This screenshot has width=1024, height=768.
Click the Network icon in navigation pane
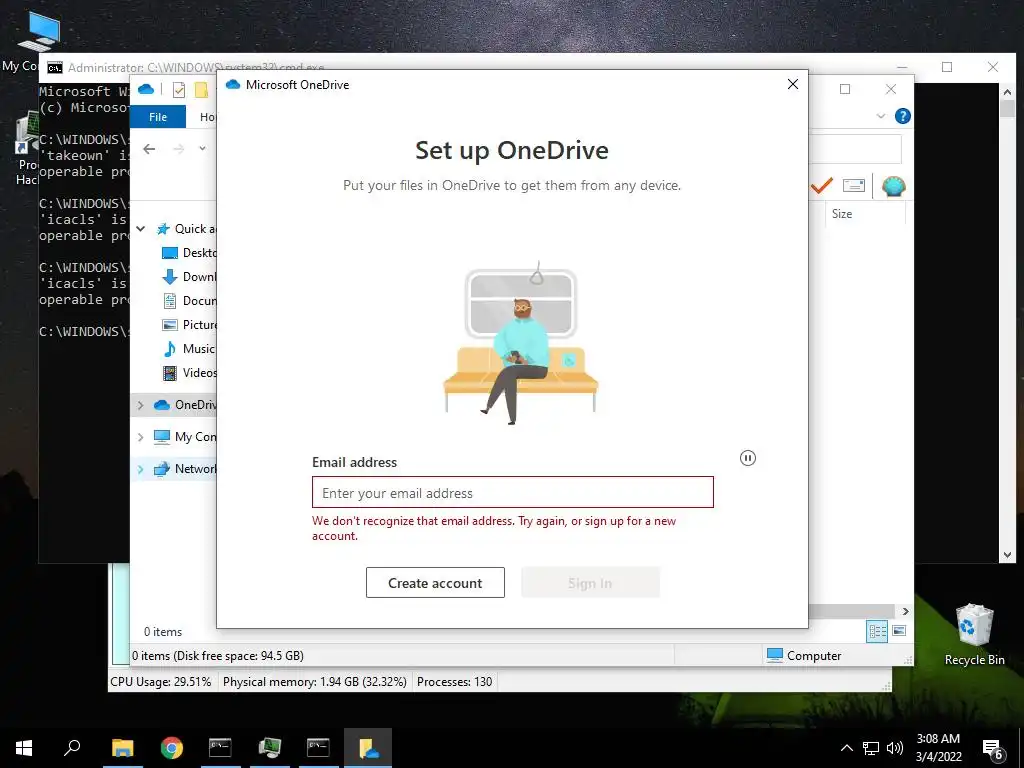point(161,469)
